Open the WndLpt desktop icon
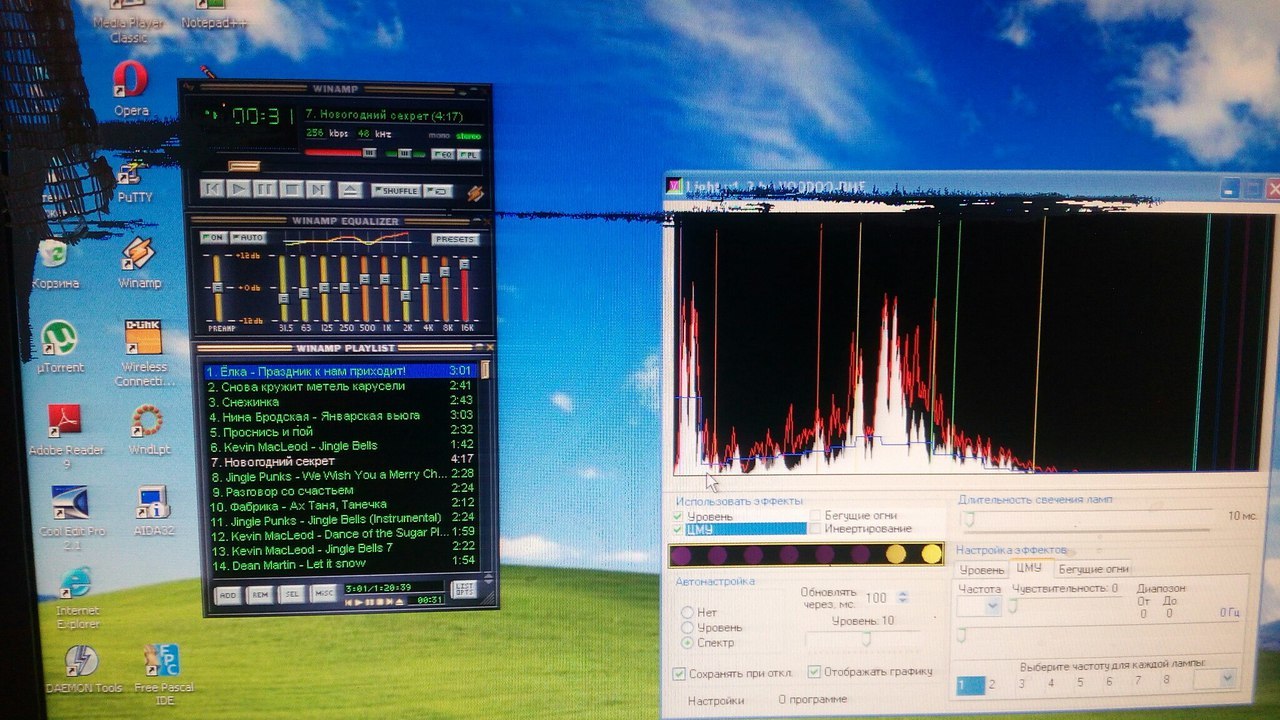 (x=147, y=432)
